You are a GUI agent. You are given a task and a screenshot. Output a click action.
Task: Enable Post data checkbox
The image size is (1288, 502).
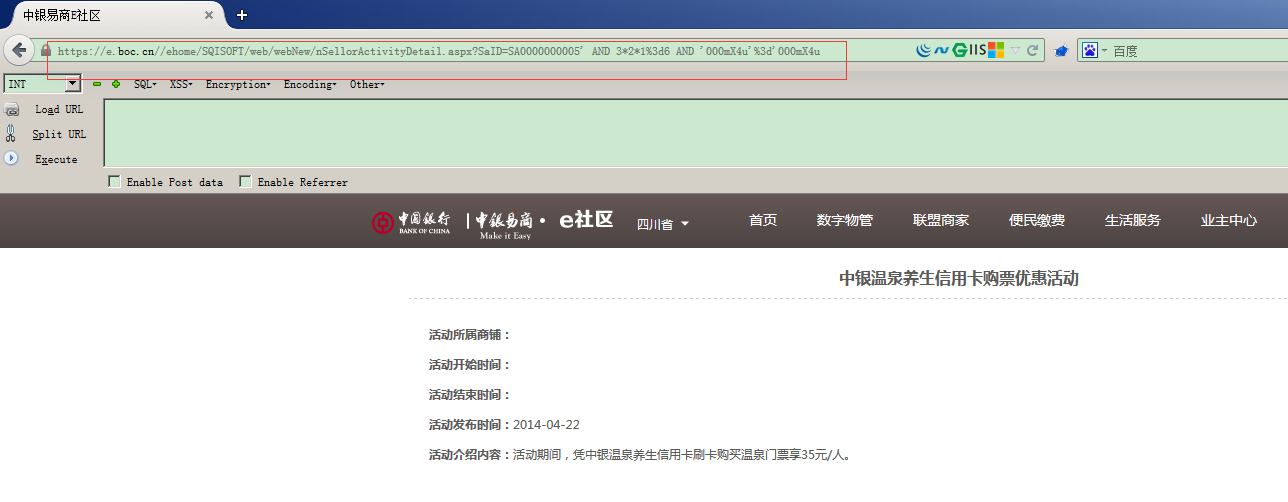pyautogui.click(x=114, y=182)
